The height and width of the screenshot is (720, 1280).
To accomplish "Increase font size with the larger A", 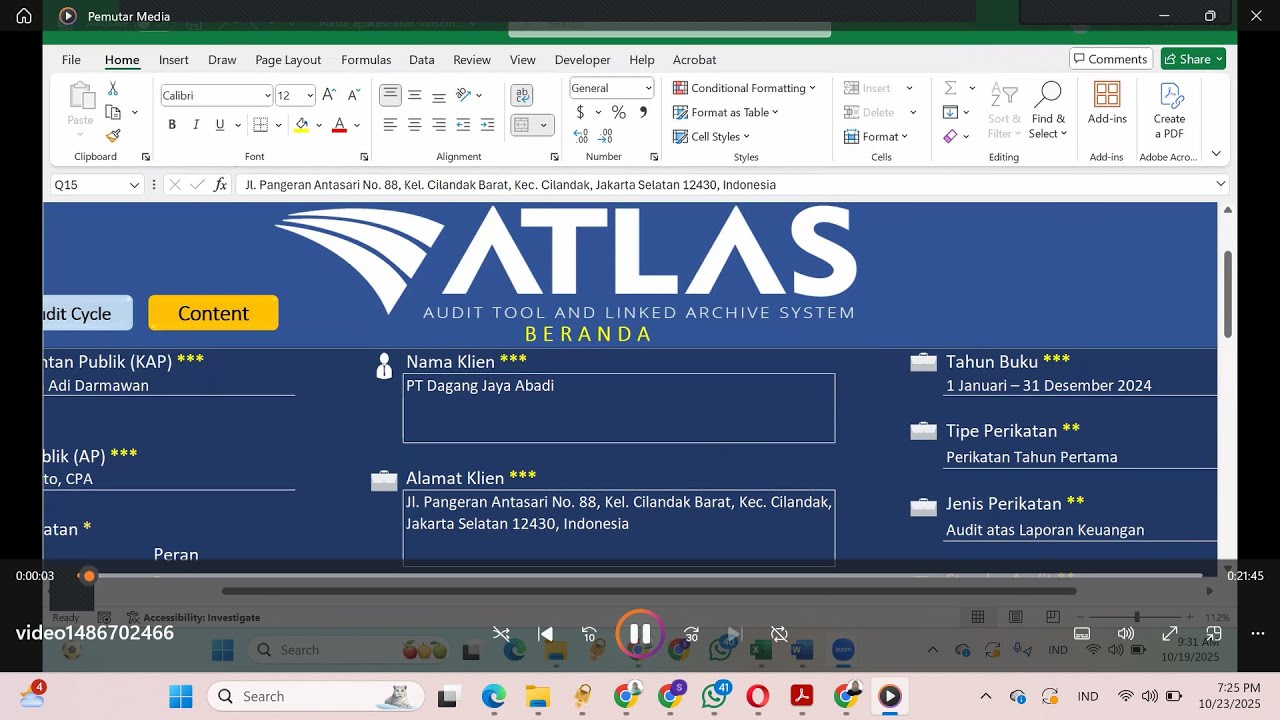I will point(329,95).
